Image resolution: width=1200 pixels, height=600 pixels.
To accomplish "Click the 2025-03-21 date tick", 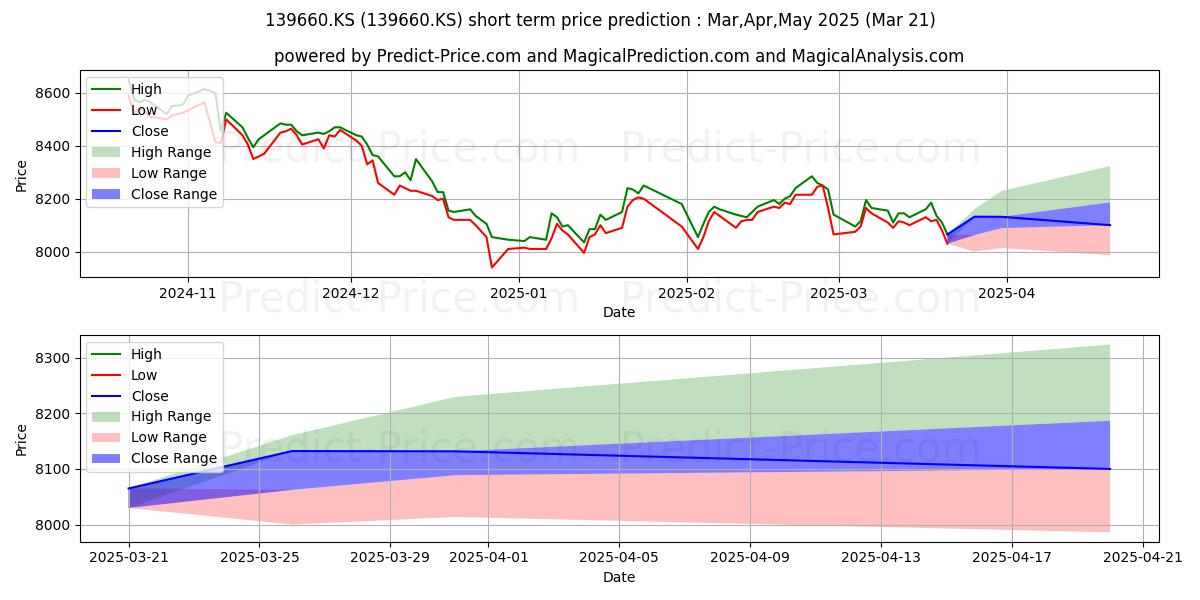I will (x=128, y=558).
